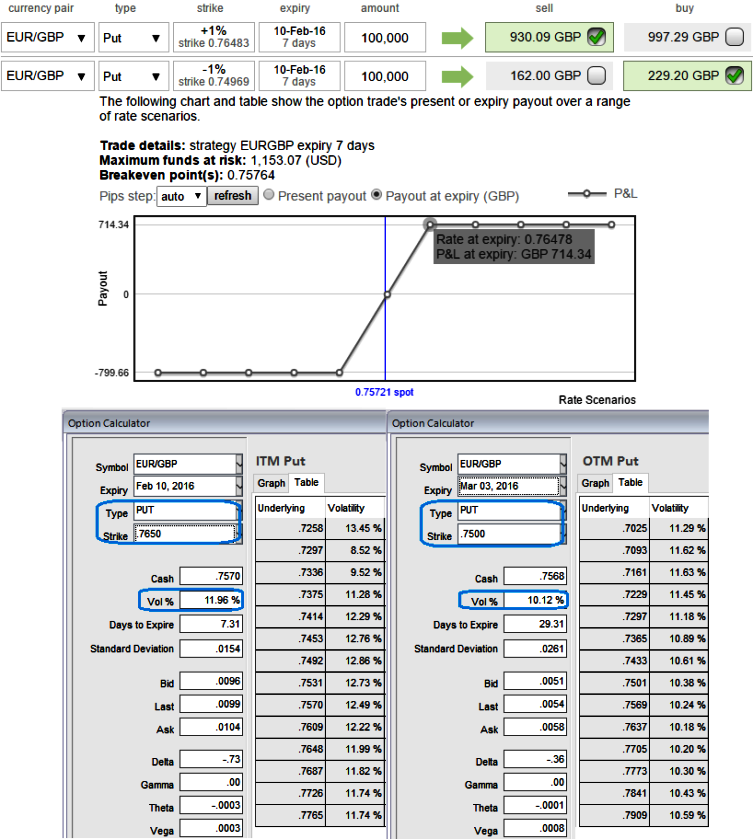Click the +1% strike 0.76483 cell
Viewport: 753px width, 839px height.
[x=213, y=37]
